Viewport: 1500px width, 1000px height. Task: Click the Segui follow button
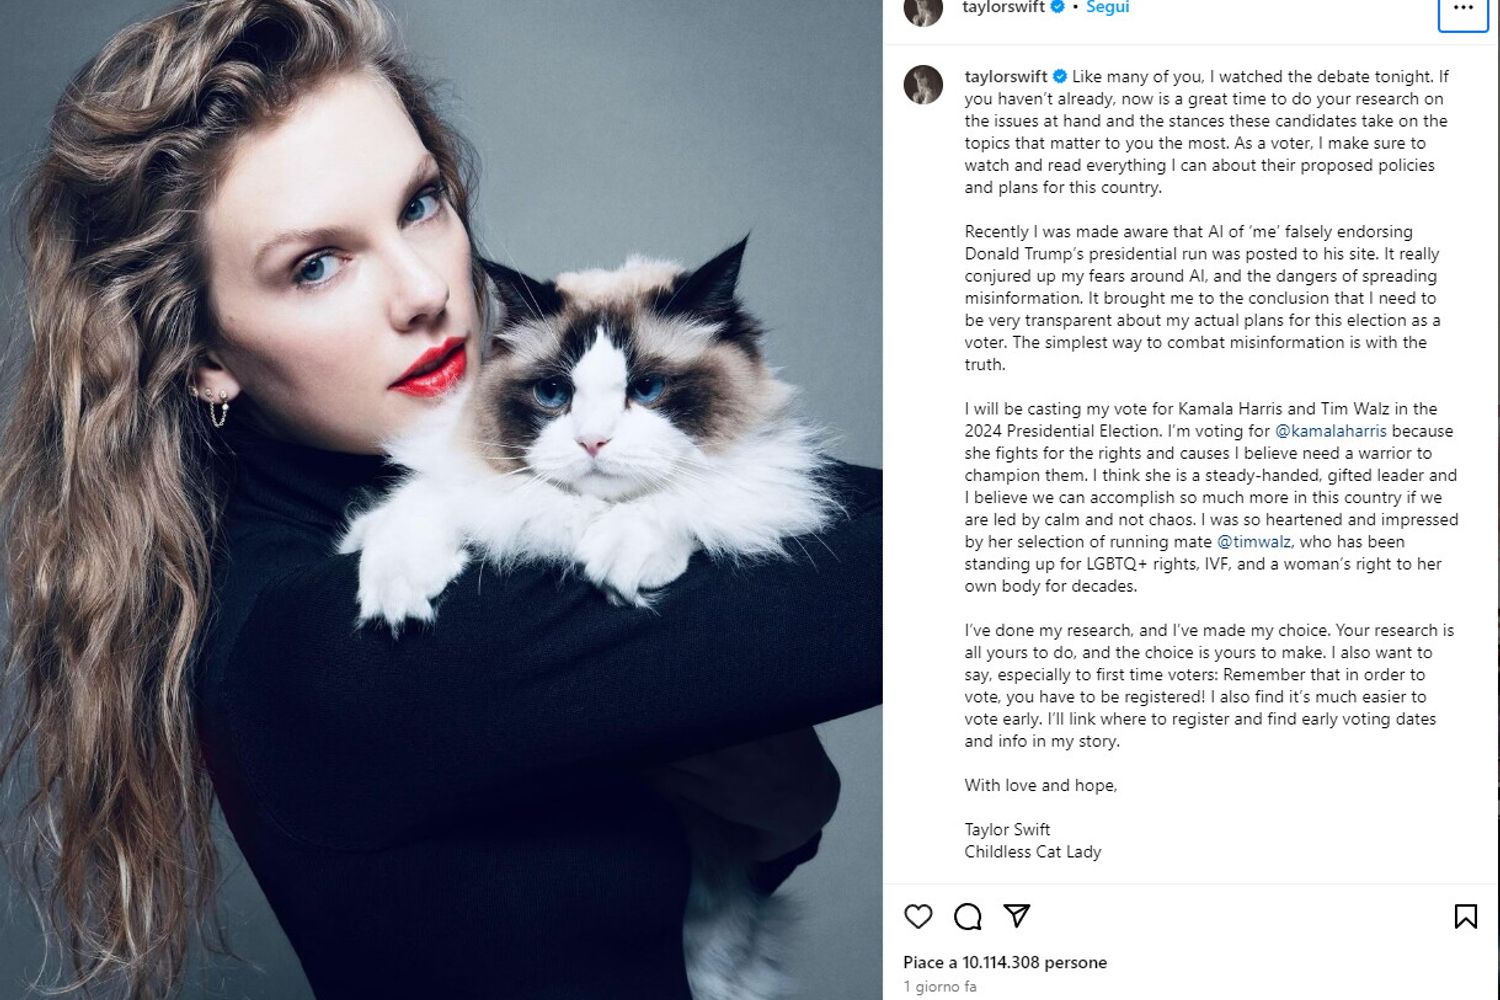pyautogui.click(x=1107, y=7)
